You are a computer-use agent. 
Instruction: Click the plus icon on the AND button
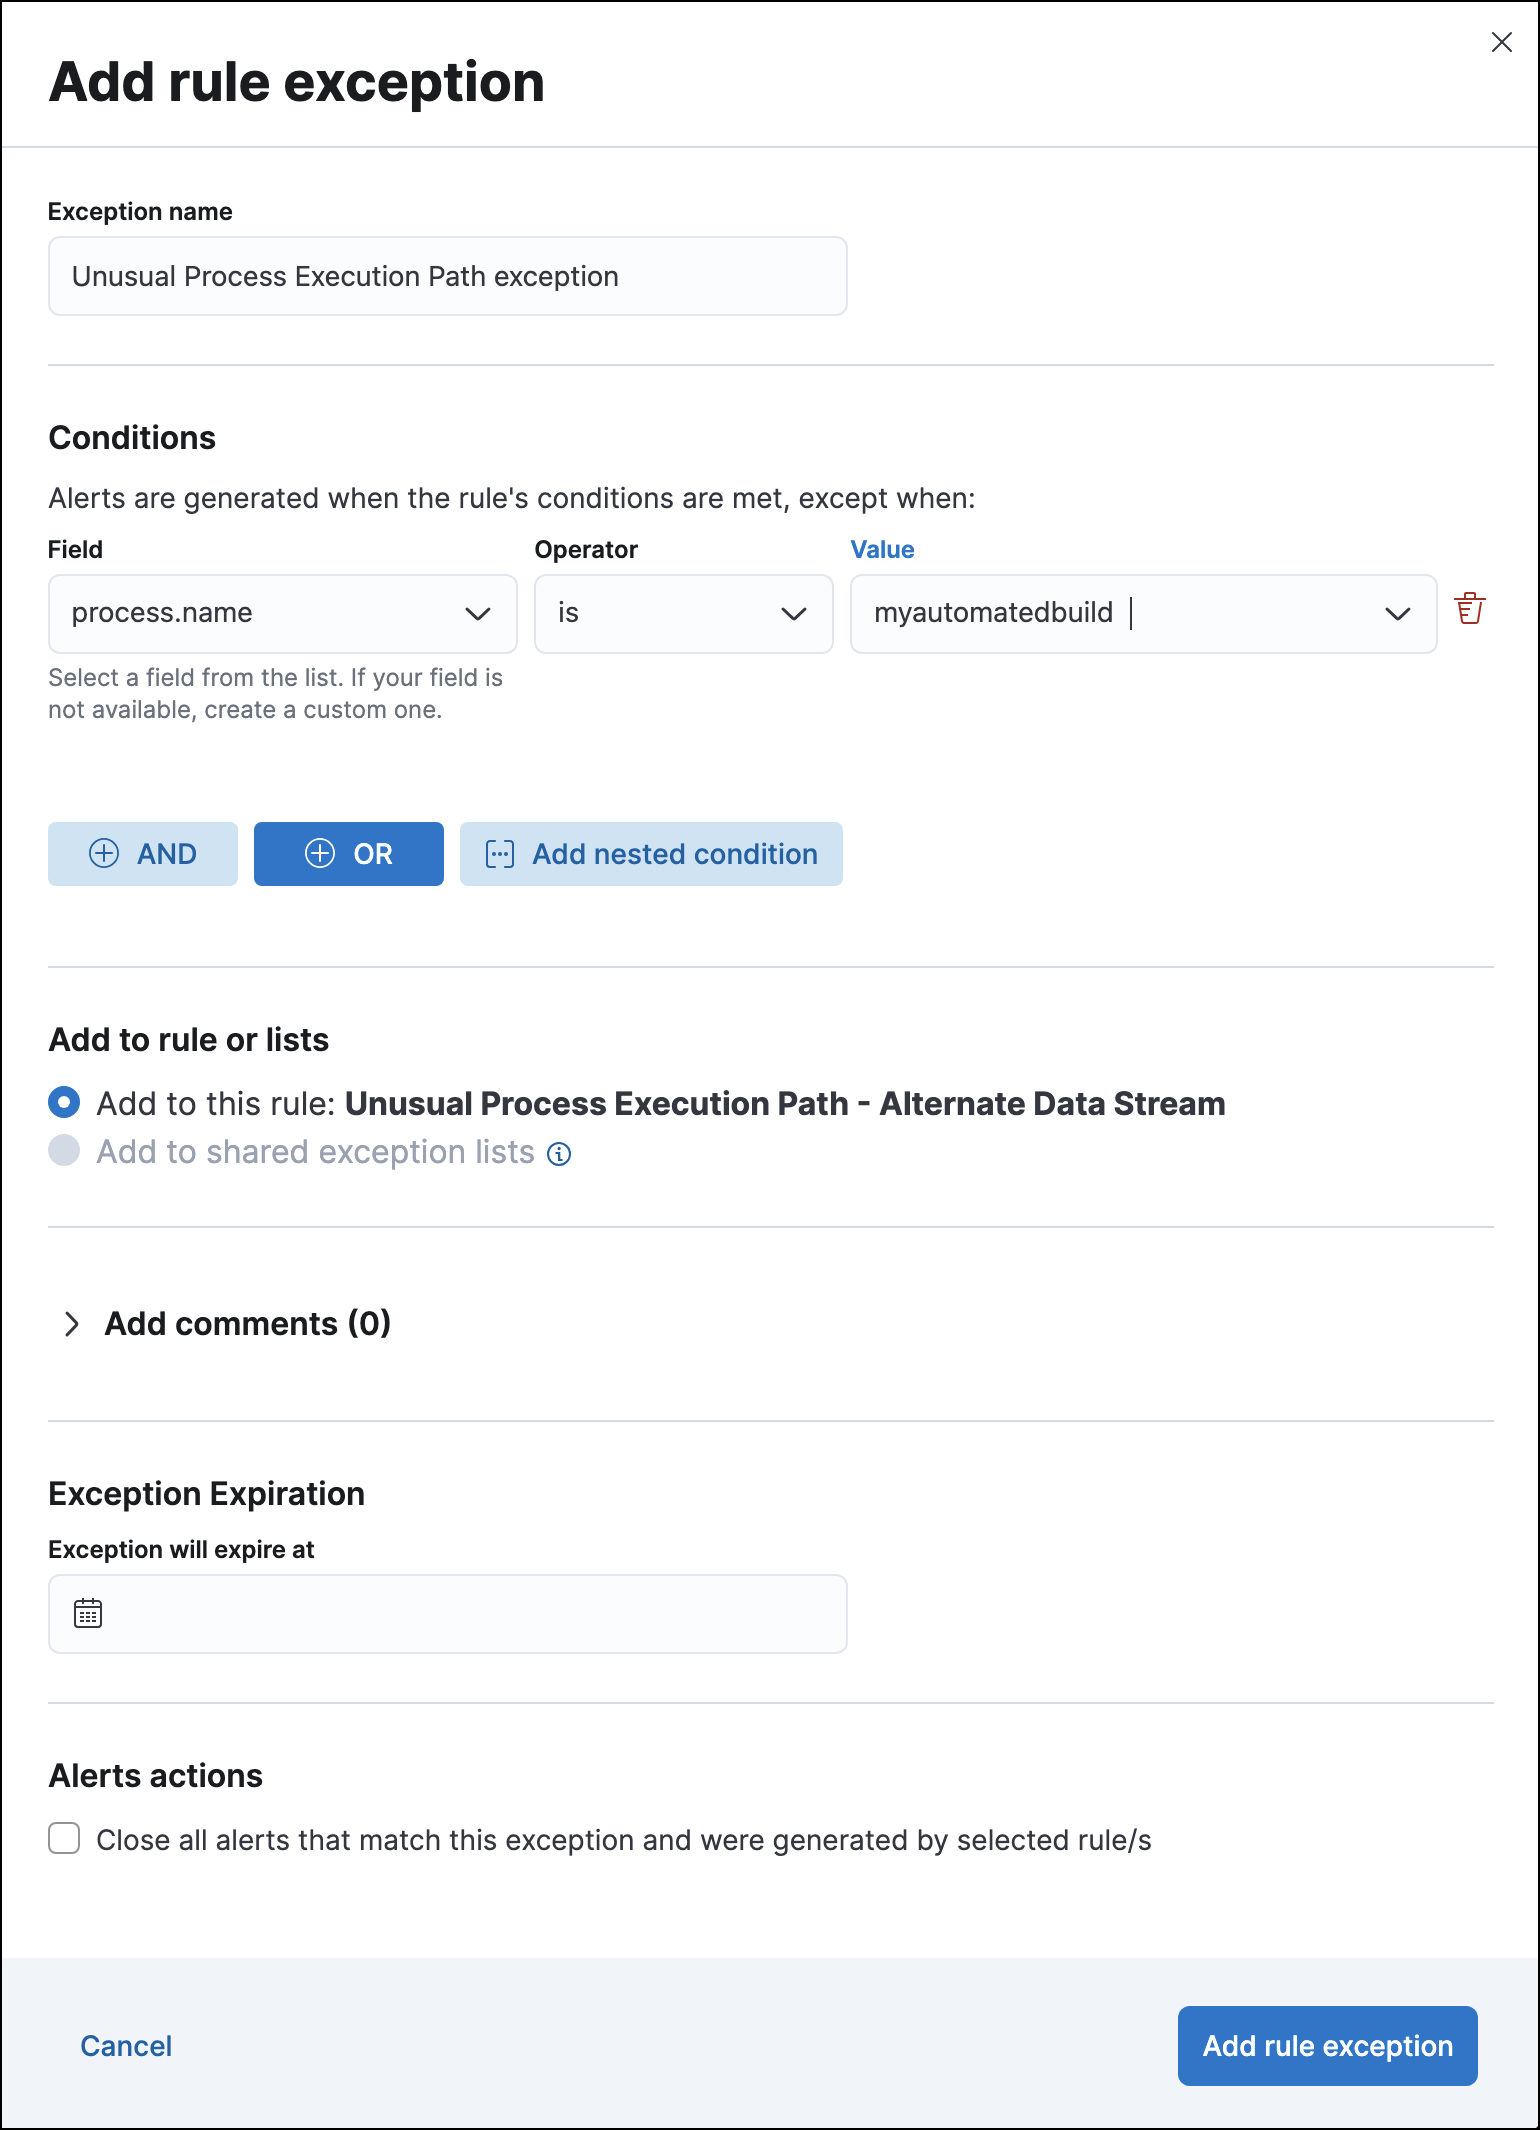pos(103,853)
